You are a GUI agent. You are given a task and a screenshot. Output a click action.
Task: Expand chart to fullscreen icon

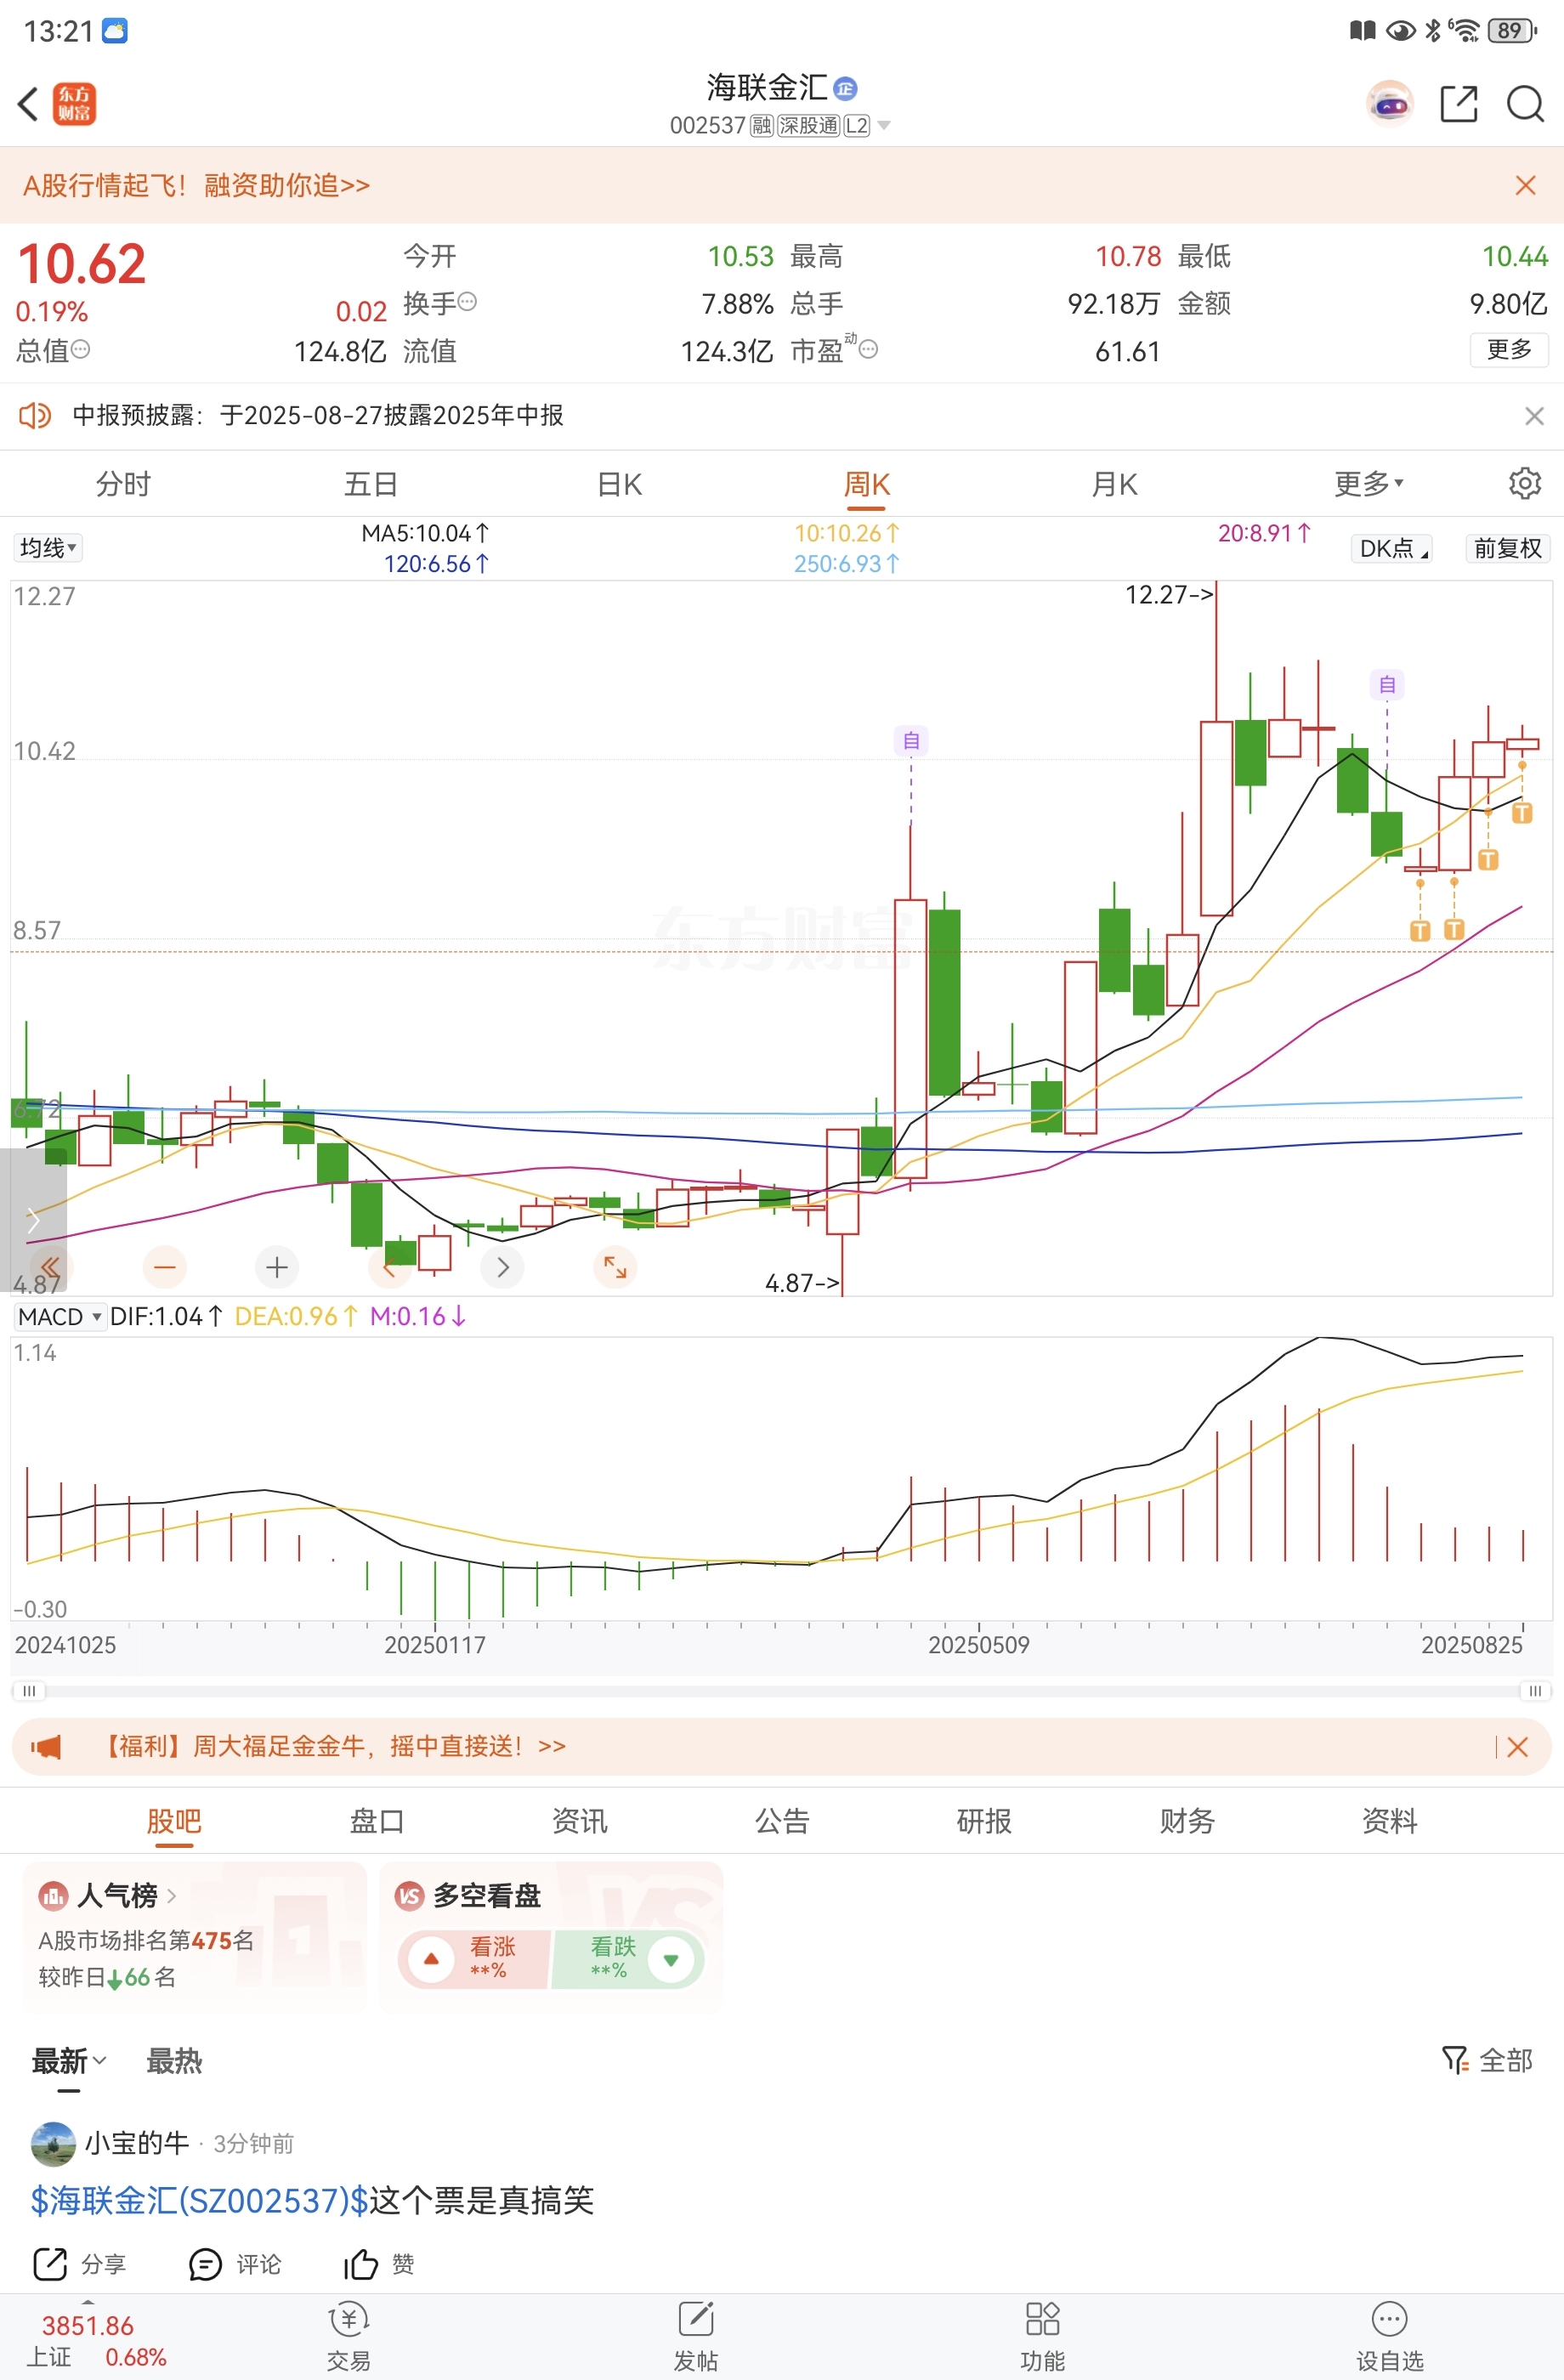click(x=615, y=1268)
